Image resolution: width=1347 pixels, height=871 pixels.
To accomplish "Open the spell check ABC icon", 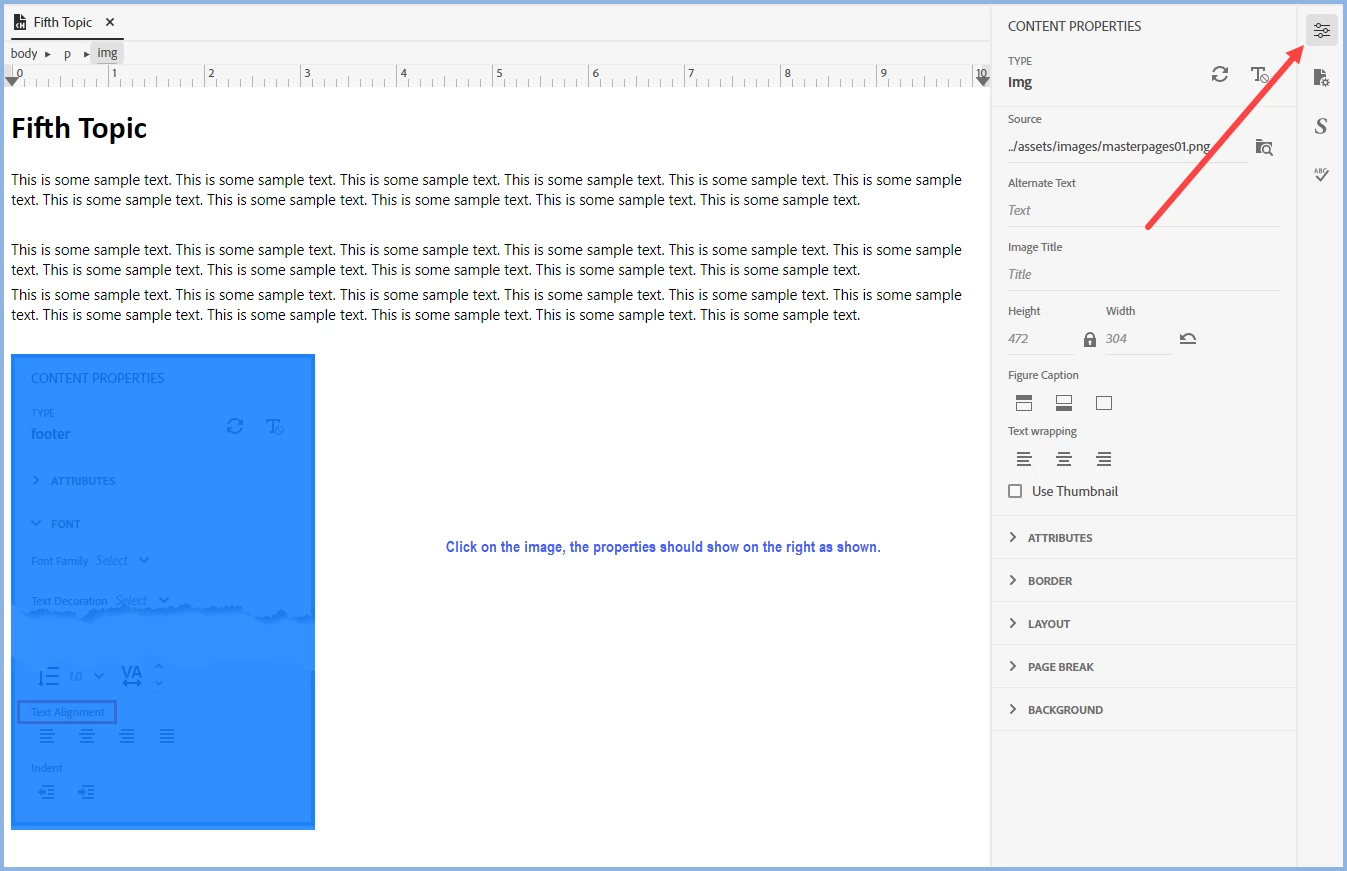I will [1321, 174].
